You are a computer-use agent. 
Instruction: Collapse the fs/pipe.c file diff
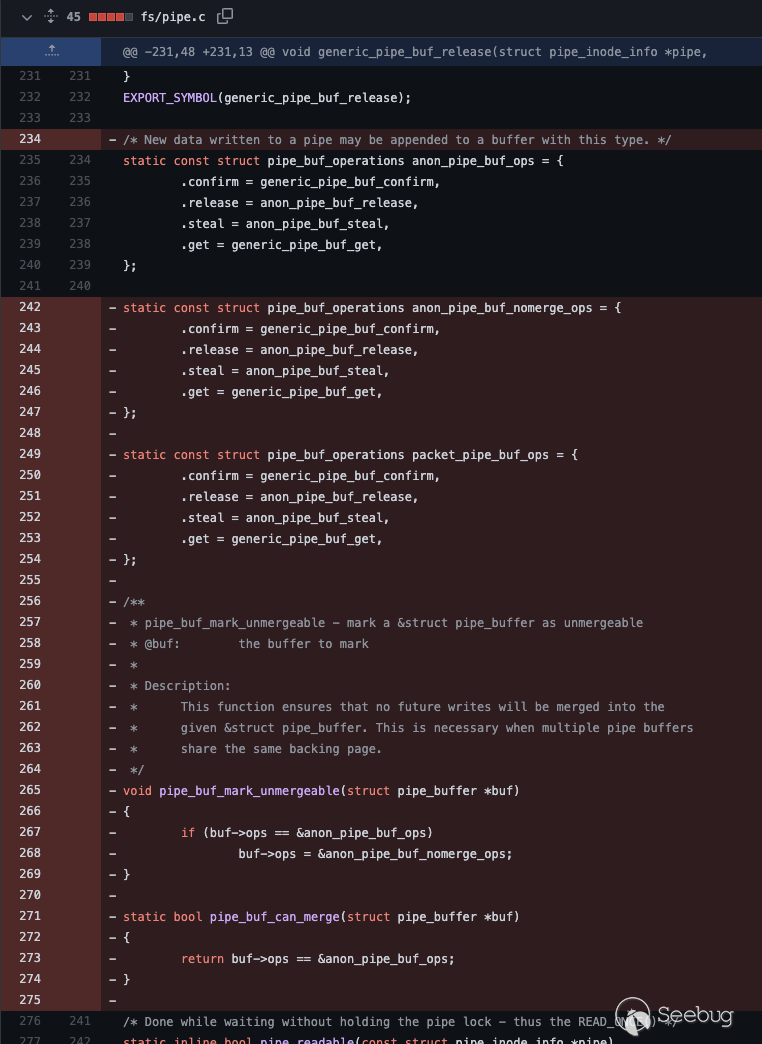coord(26,17)
